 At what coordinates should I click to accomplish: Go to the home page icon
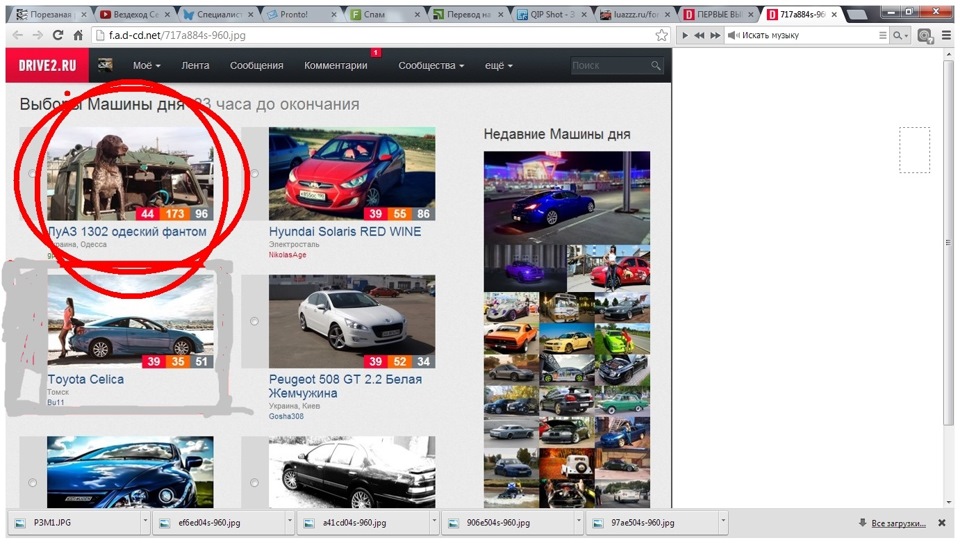(x=78, y=36)
